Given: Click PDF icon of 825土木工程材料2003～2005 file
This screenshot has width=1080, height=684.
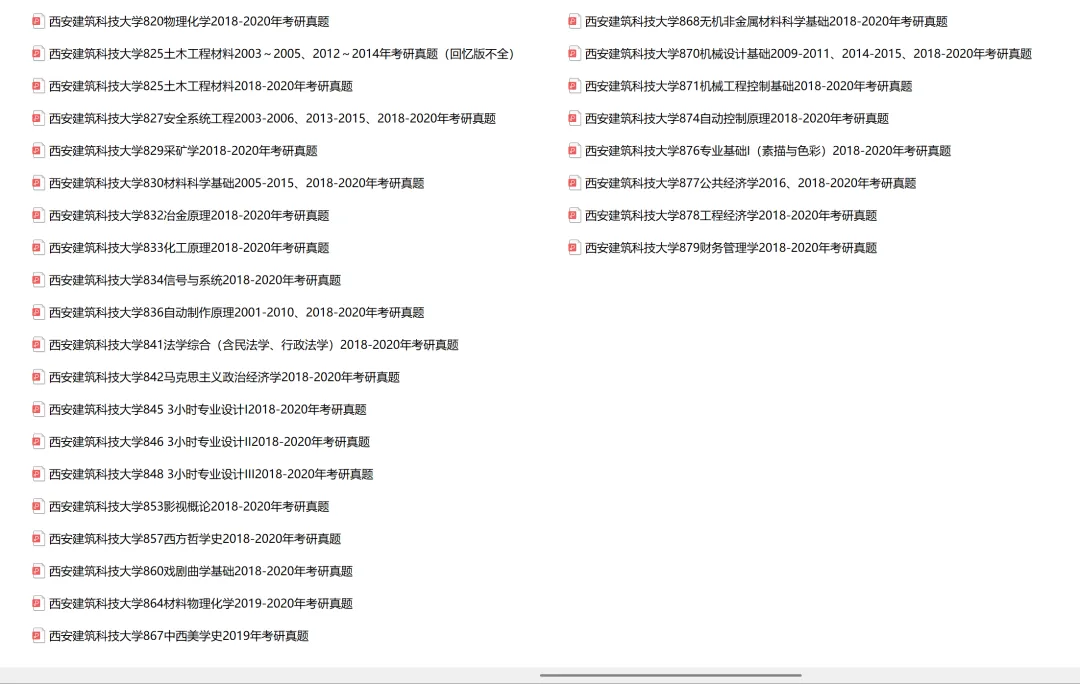Looking at the screenshot, I should pyautogui.click(x=37, y=54).
